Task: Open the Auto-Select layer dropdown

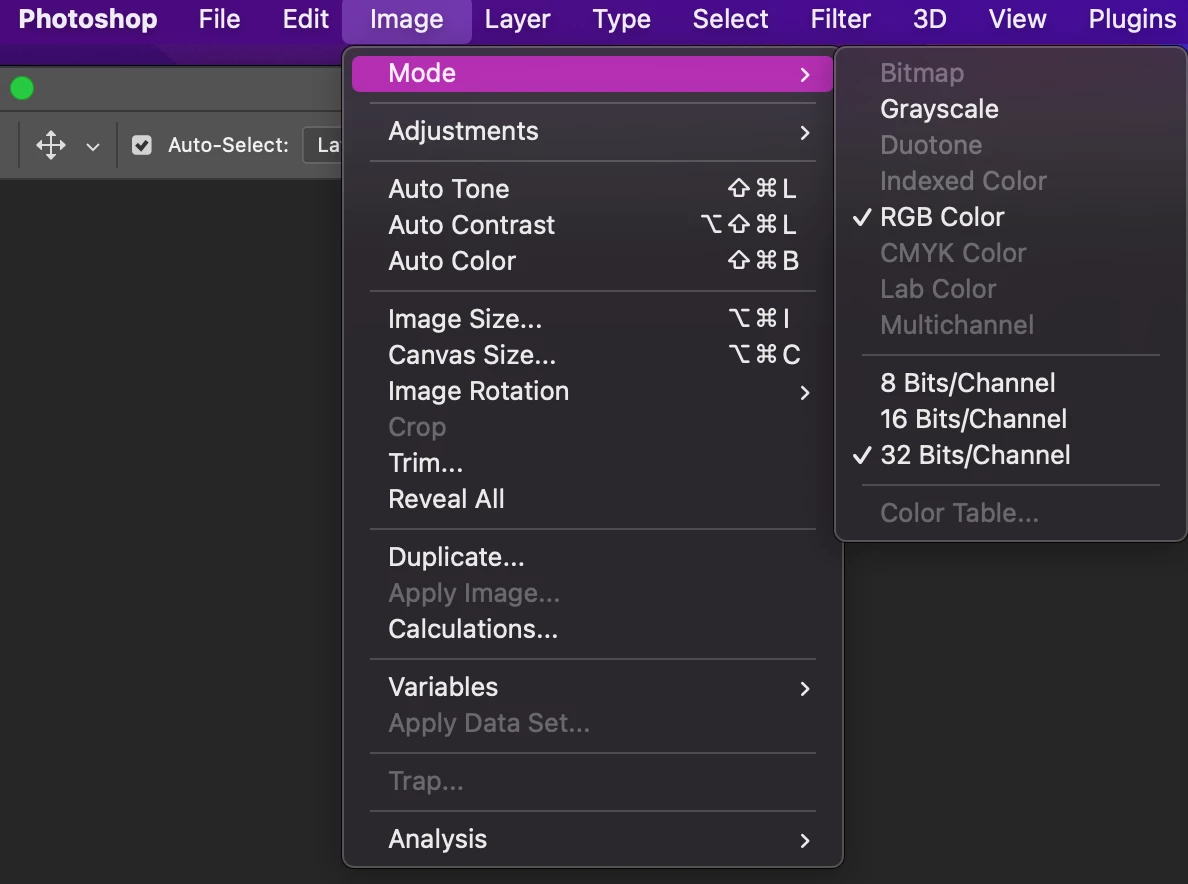Action: pos(324,145)
